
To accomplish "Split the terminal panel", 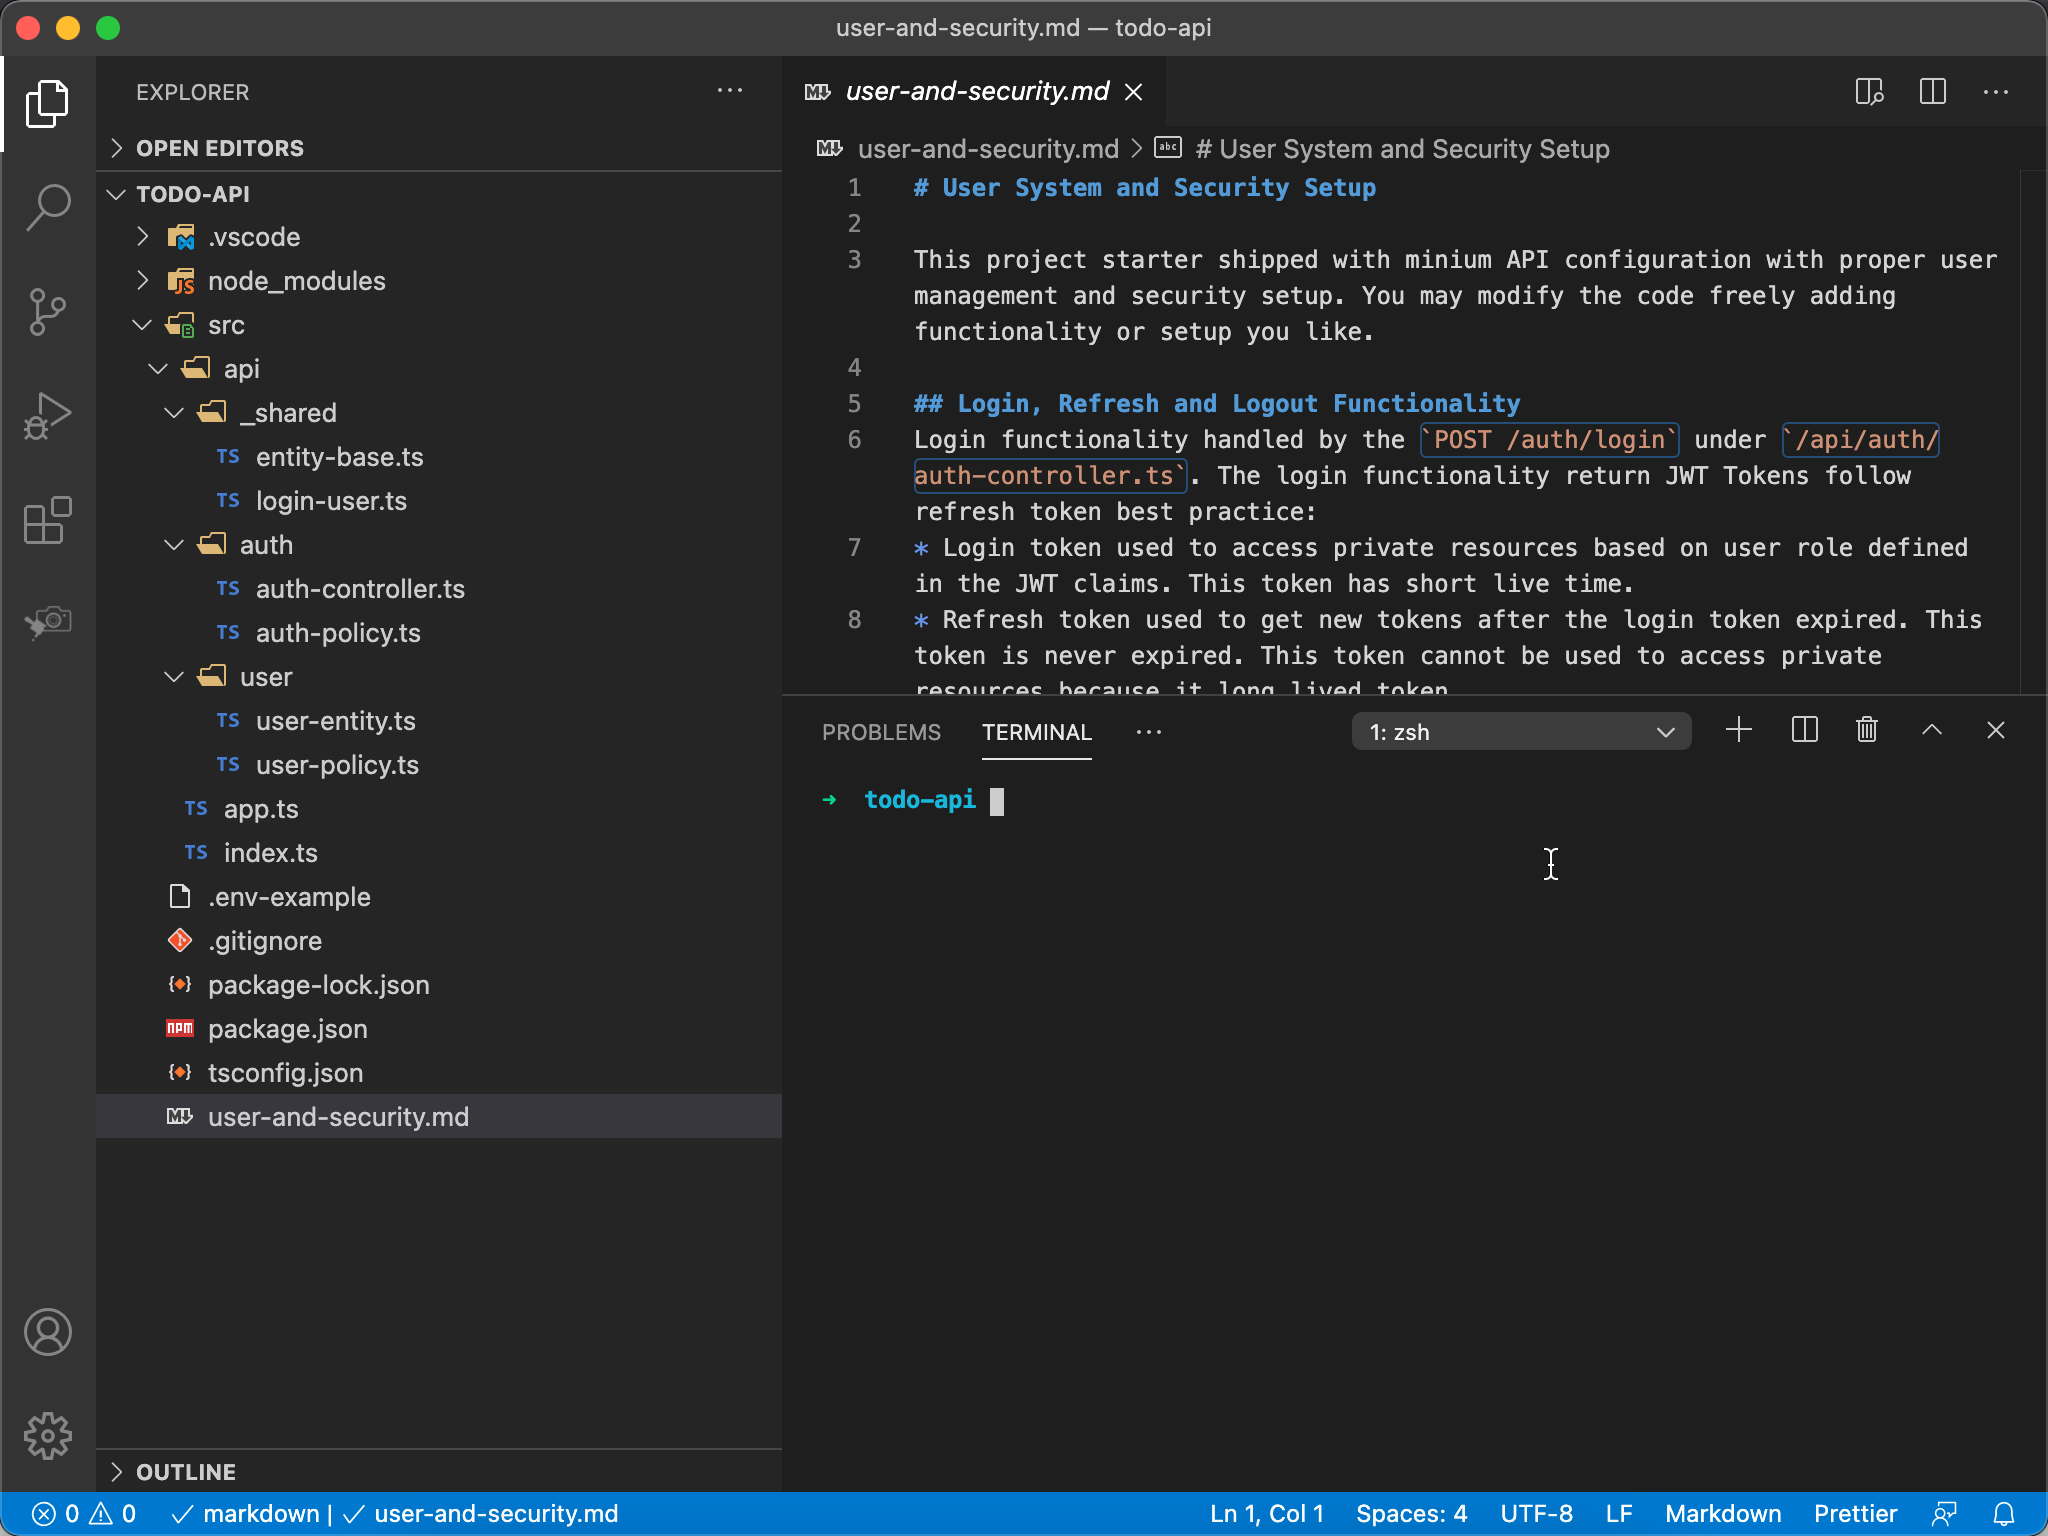I will point(1804,730).
